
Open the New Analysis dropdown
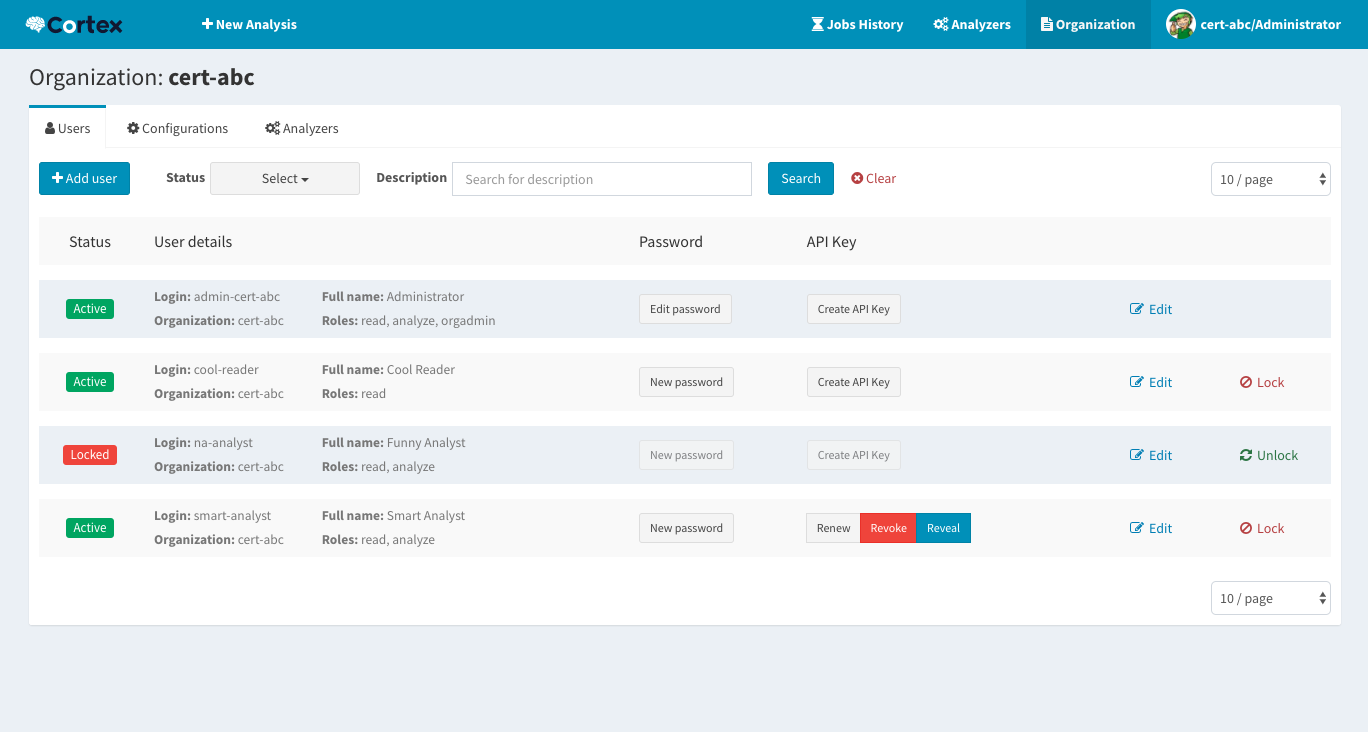coord(249,24)
